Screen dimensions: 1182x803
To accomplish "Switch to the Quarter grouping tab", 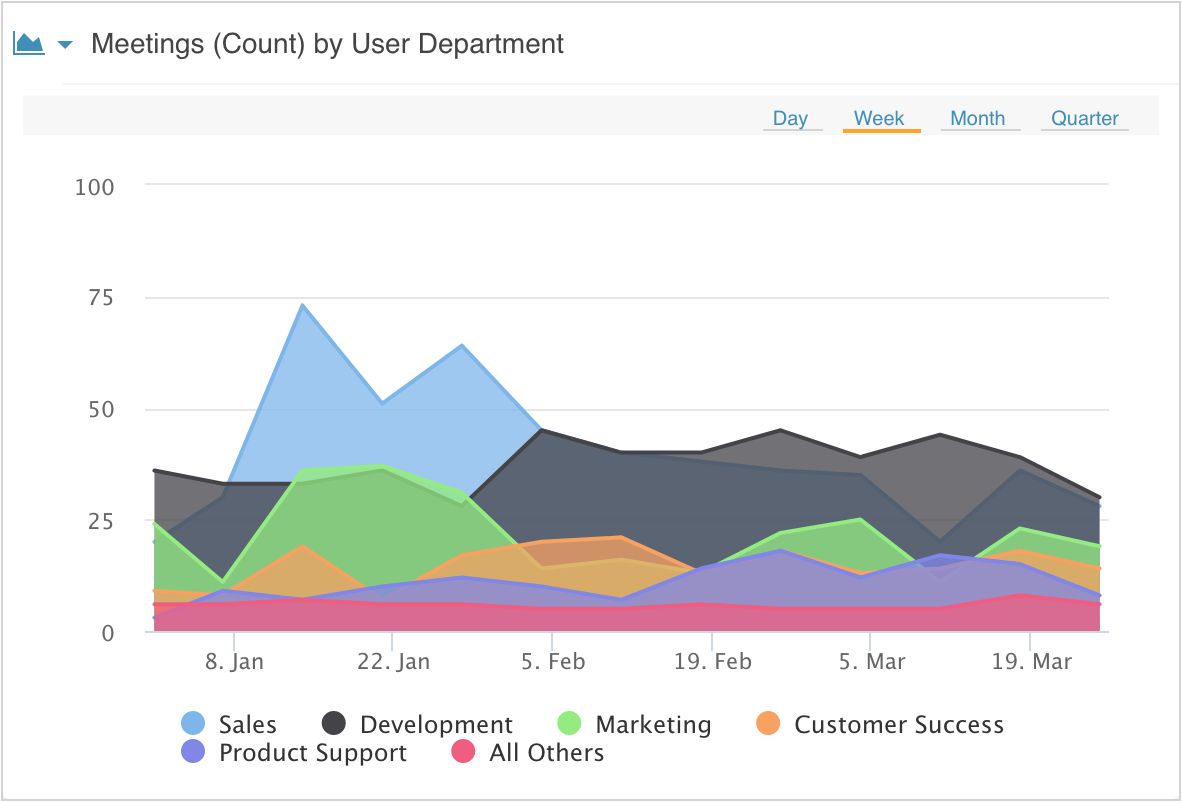I will tap(1085, 118).
